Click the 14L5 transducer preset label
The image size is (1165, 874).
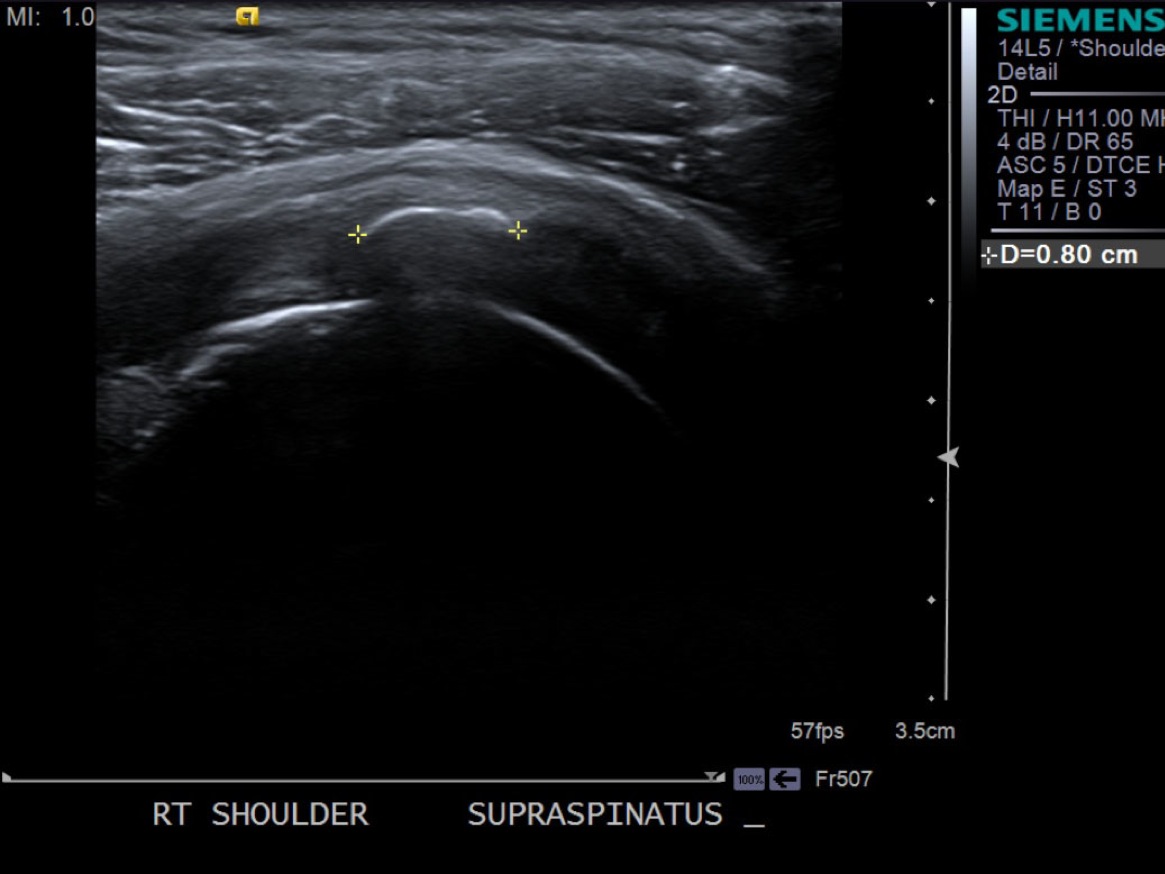(x=1080, y=48)
